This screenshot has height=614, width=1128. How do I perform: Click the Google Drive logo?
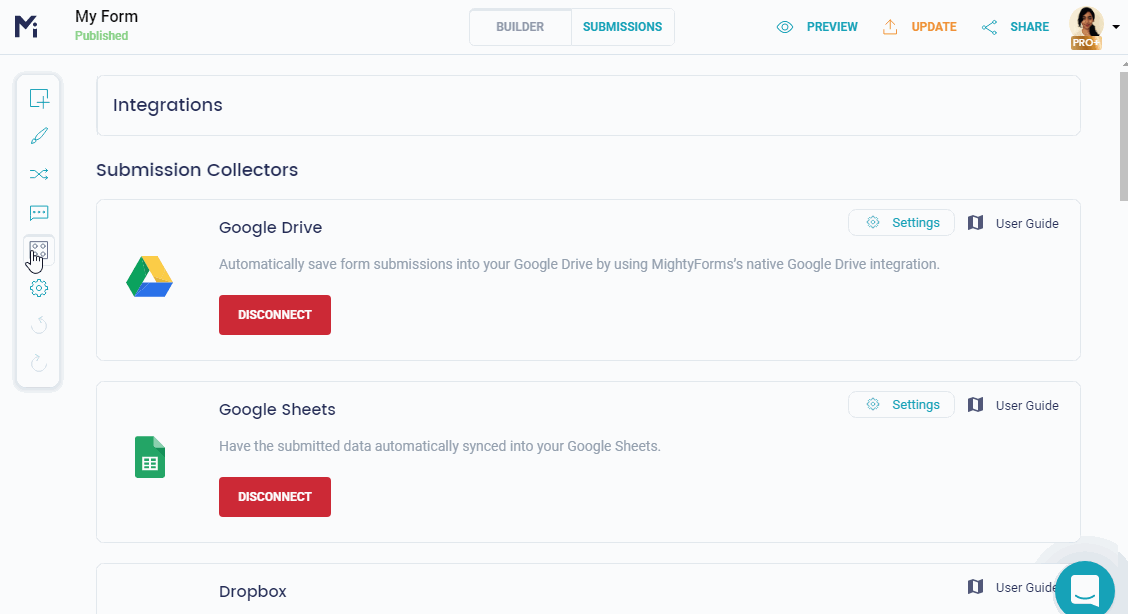click(149, 278)
